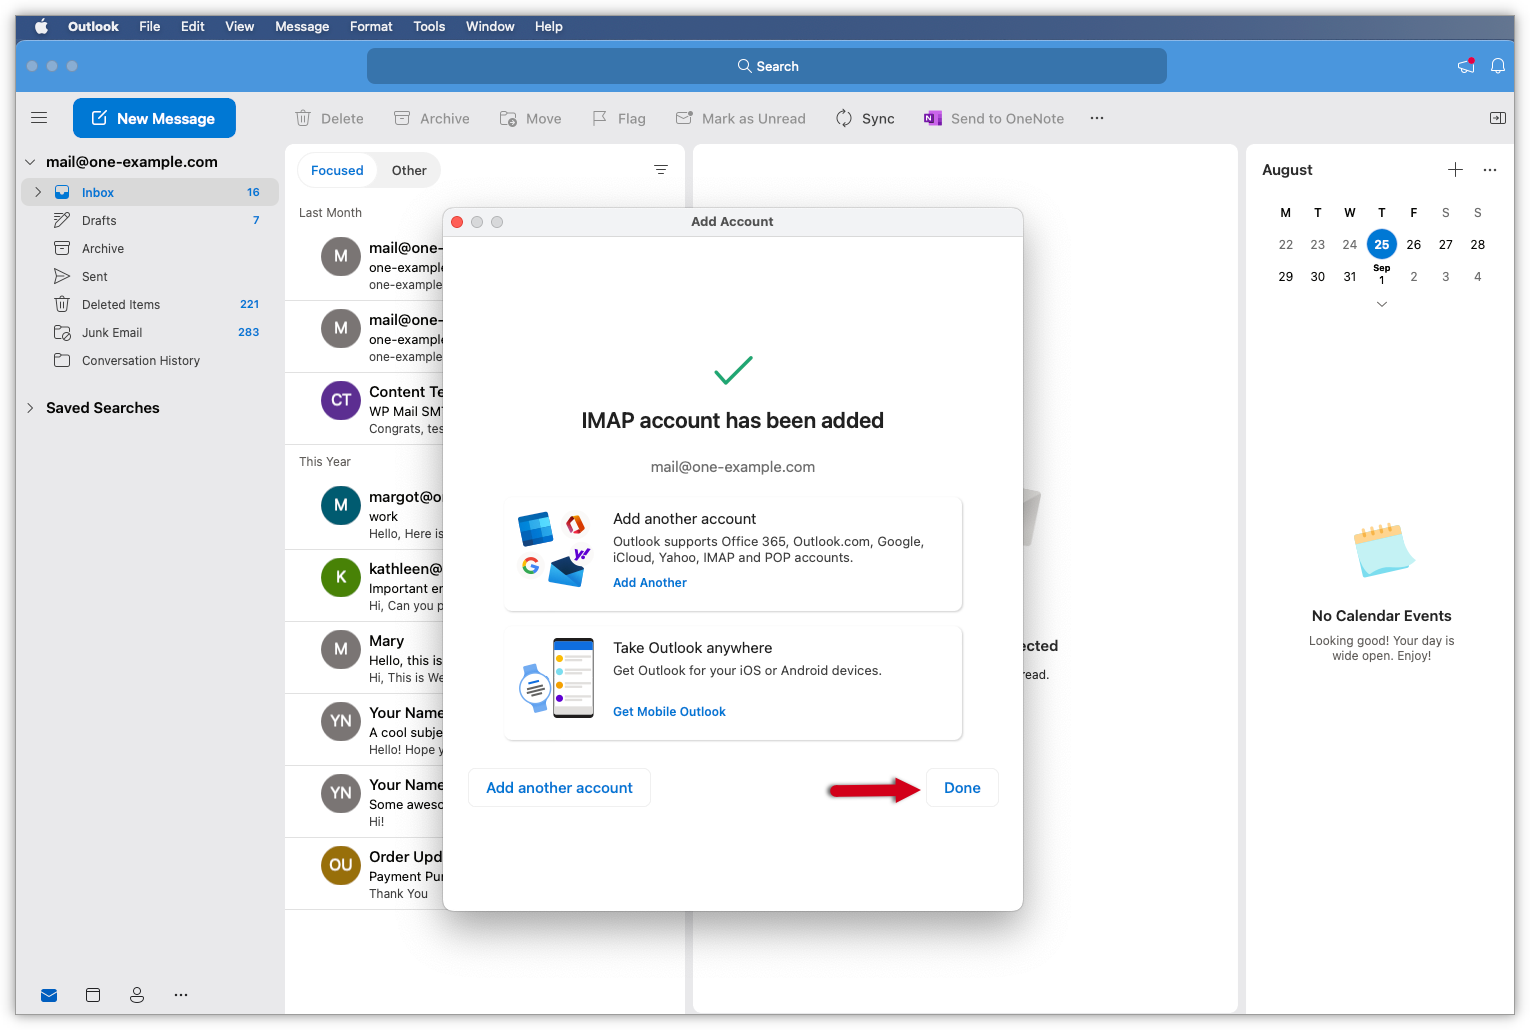Click the hamburger menu icon to collapse the sidebar
Image resolution: width=1530 pixels, height=1030 pixels.
click(39, 118)
